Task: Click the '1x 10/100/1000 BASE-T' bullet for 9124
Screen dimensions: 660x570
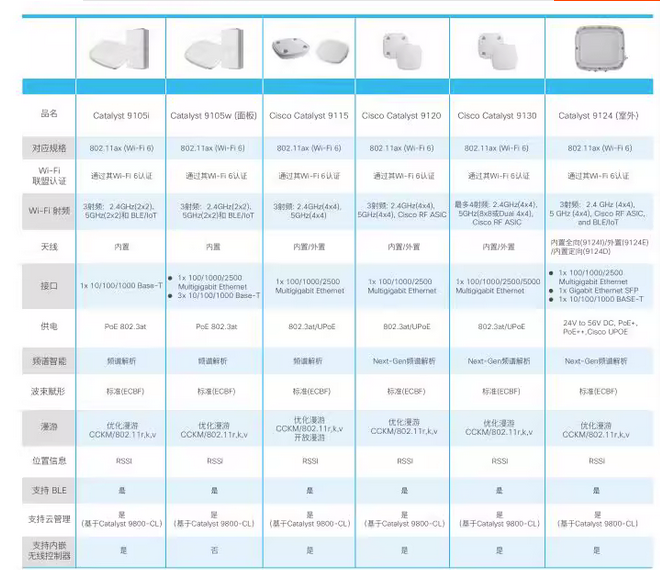Action: click(601, 299)
